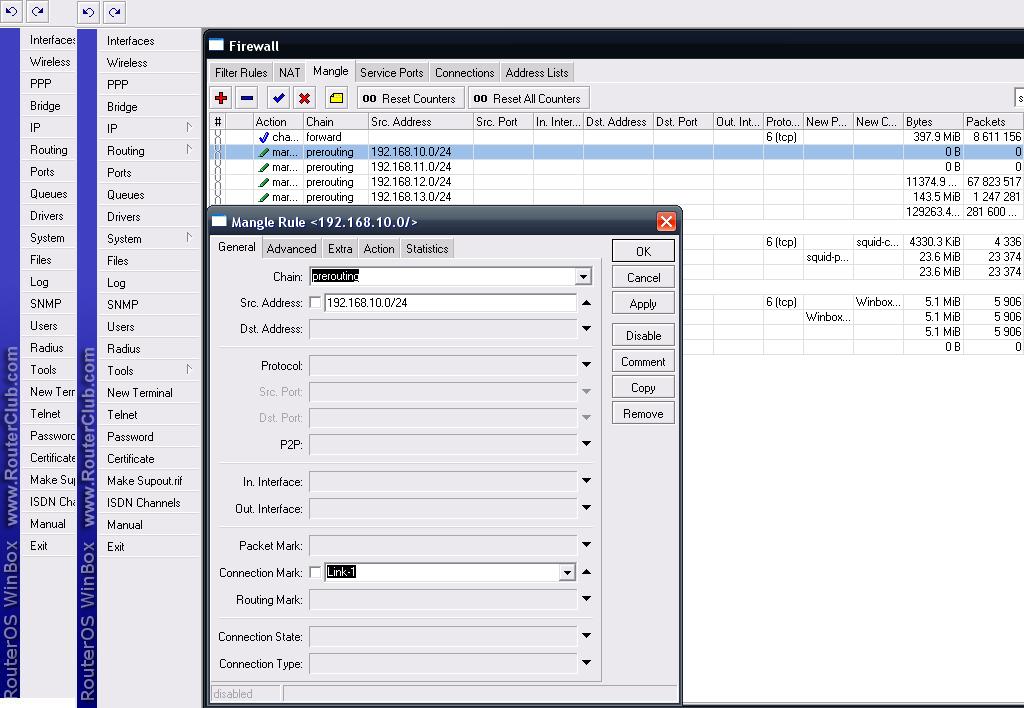The height and width of the screenshot is (708, 1024).
Task: Open the IP menu in second sidebar
Action: [148, 128]
